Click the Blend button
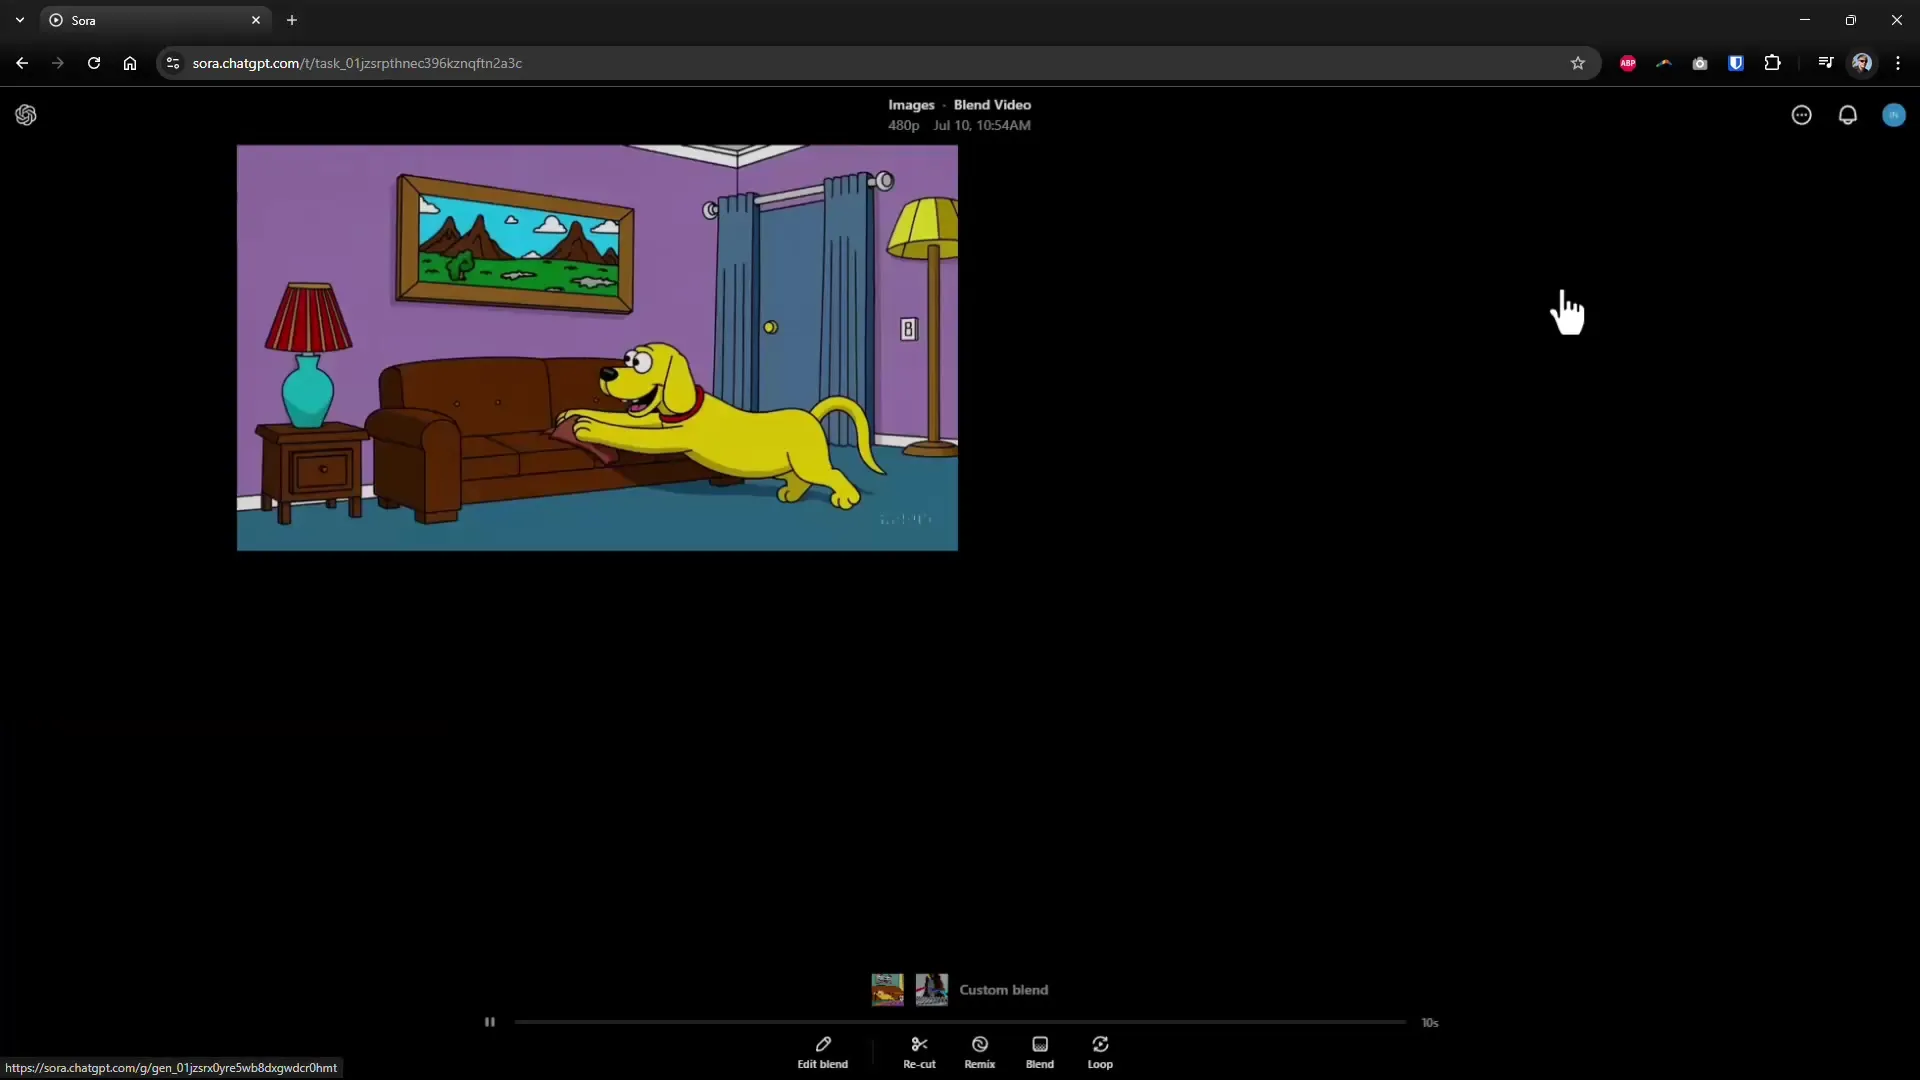The width and height of the screenshot is (1920, 1080). click(1040, 1052)
